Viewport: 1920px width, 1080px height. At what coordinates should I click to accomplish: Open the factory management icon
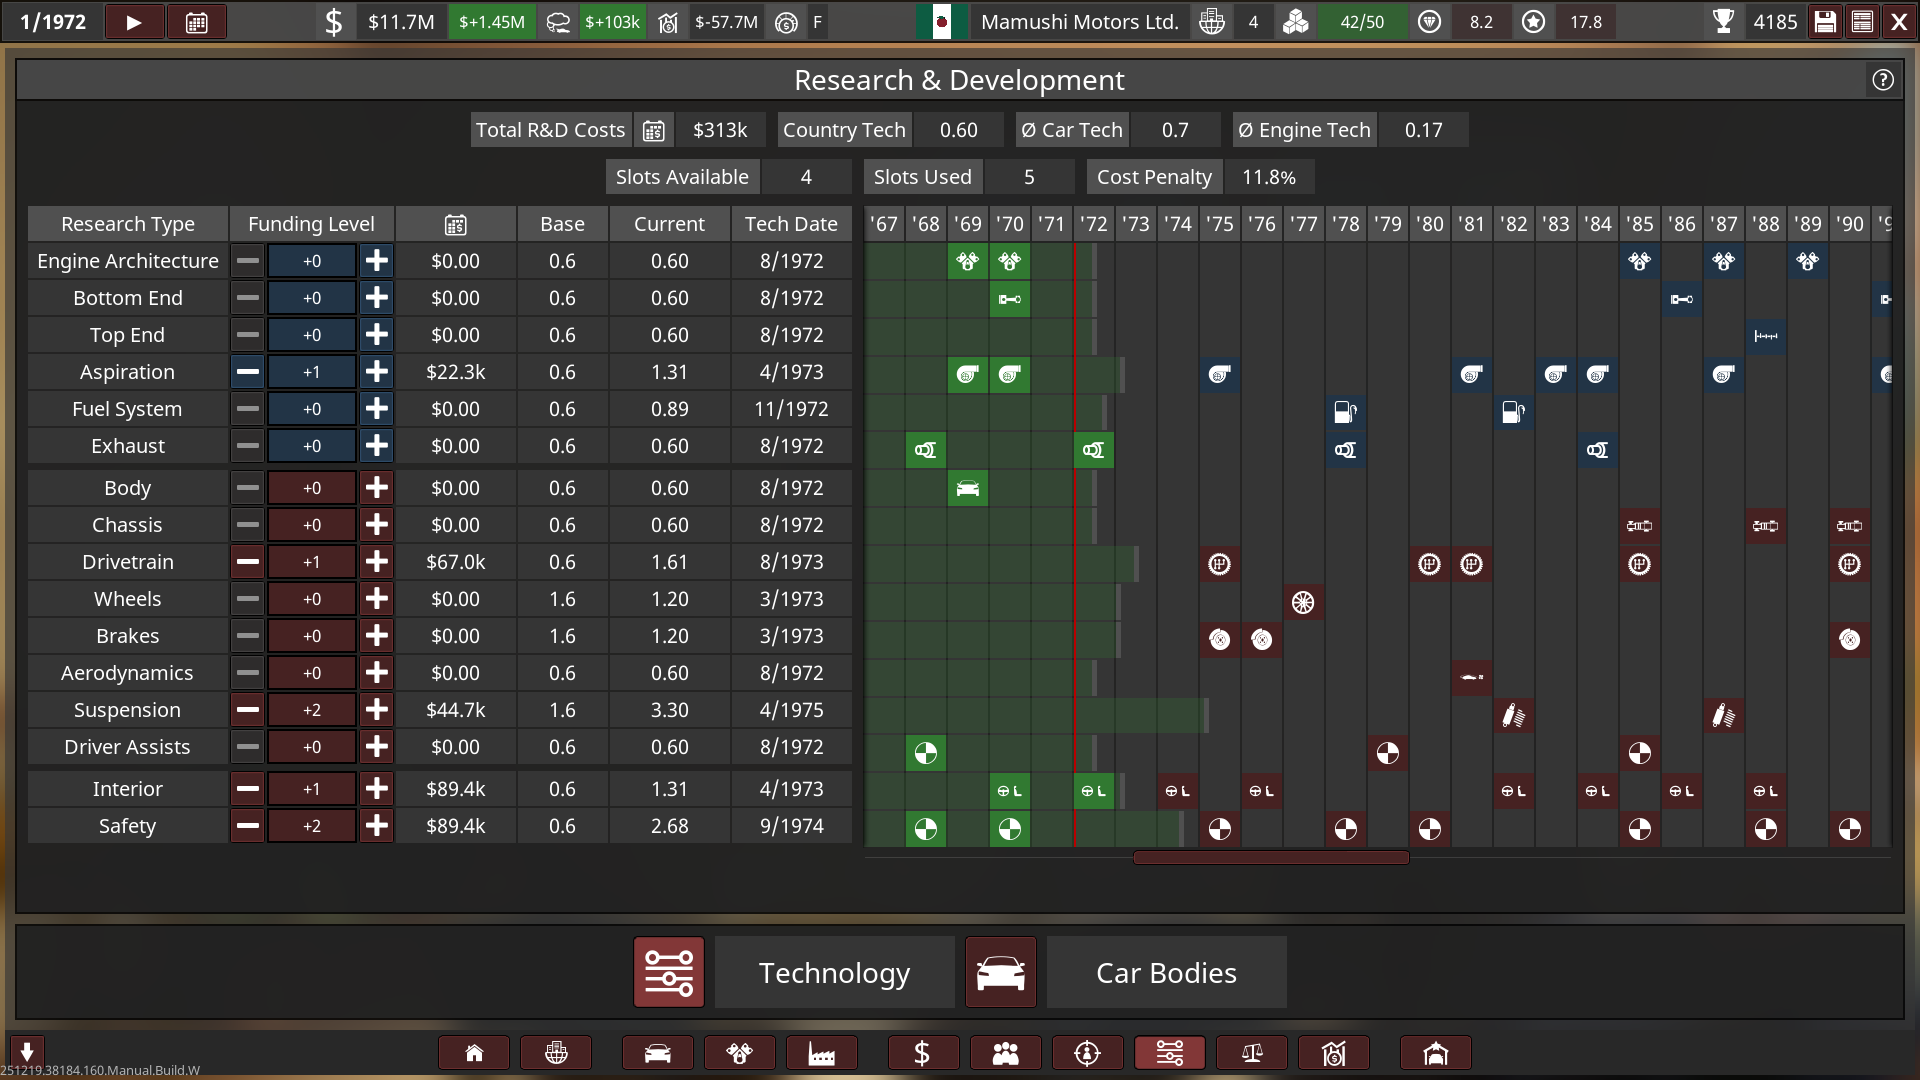(821, 1053)
